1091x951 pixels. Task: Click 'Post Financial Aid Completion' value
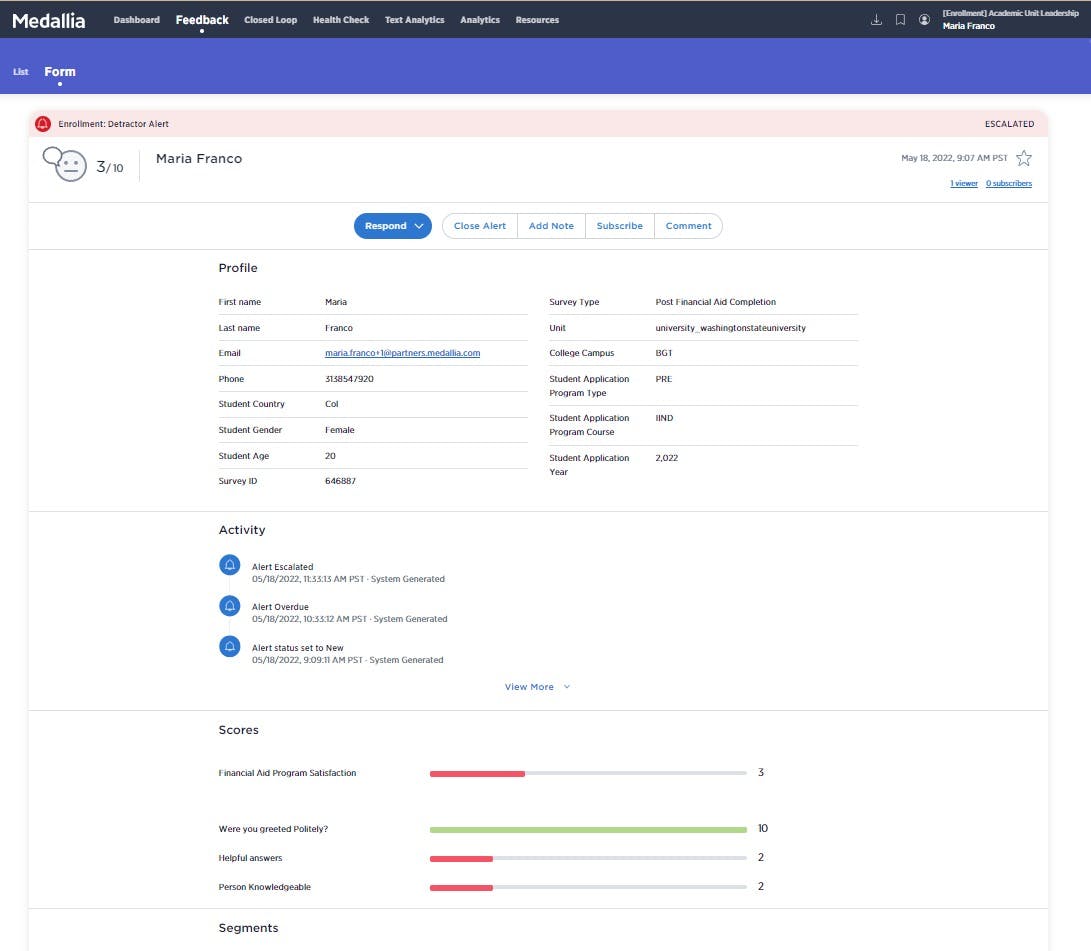click(x=715, y=302)
